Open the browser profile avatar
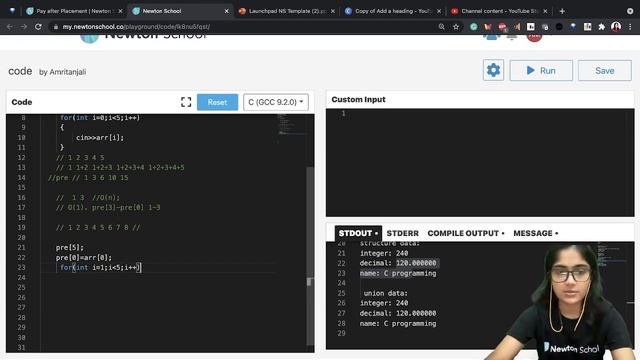Viewport: 640px width, 360px height. click(616, 27)
